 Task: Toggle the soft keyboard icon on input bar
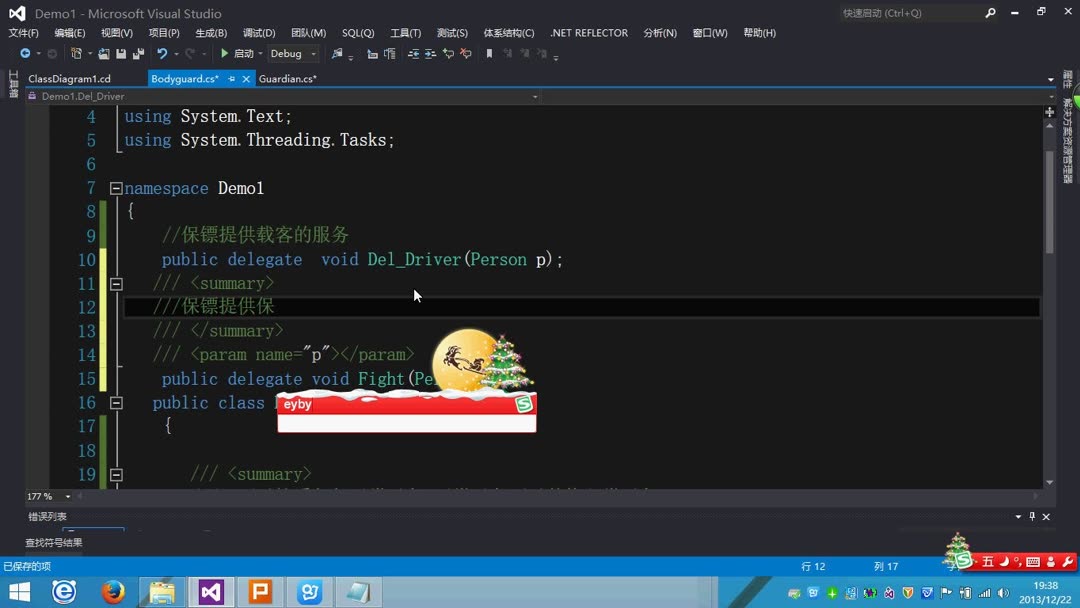point(1033,561)
